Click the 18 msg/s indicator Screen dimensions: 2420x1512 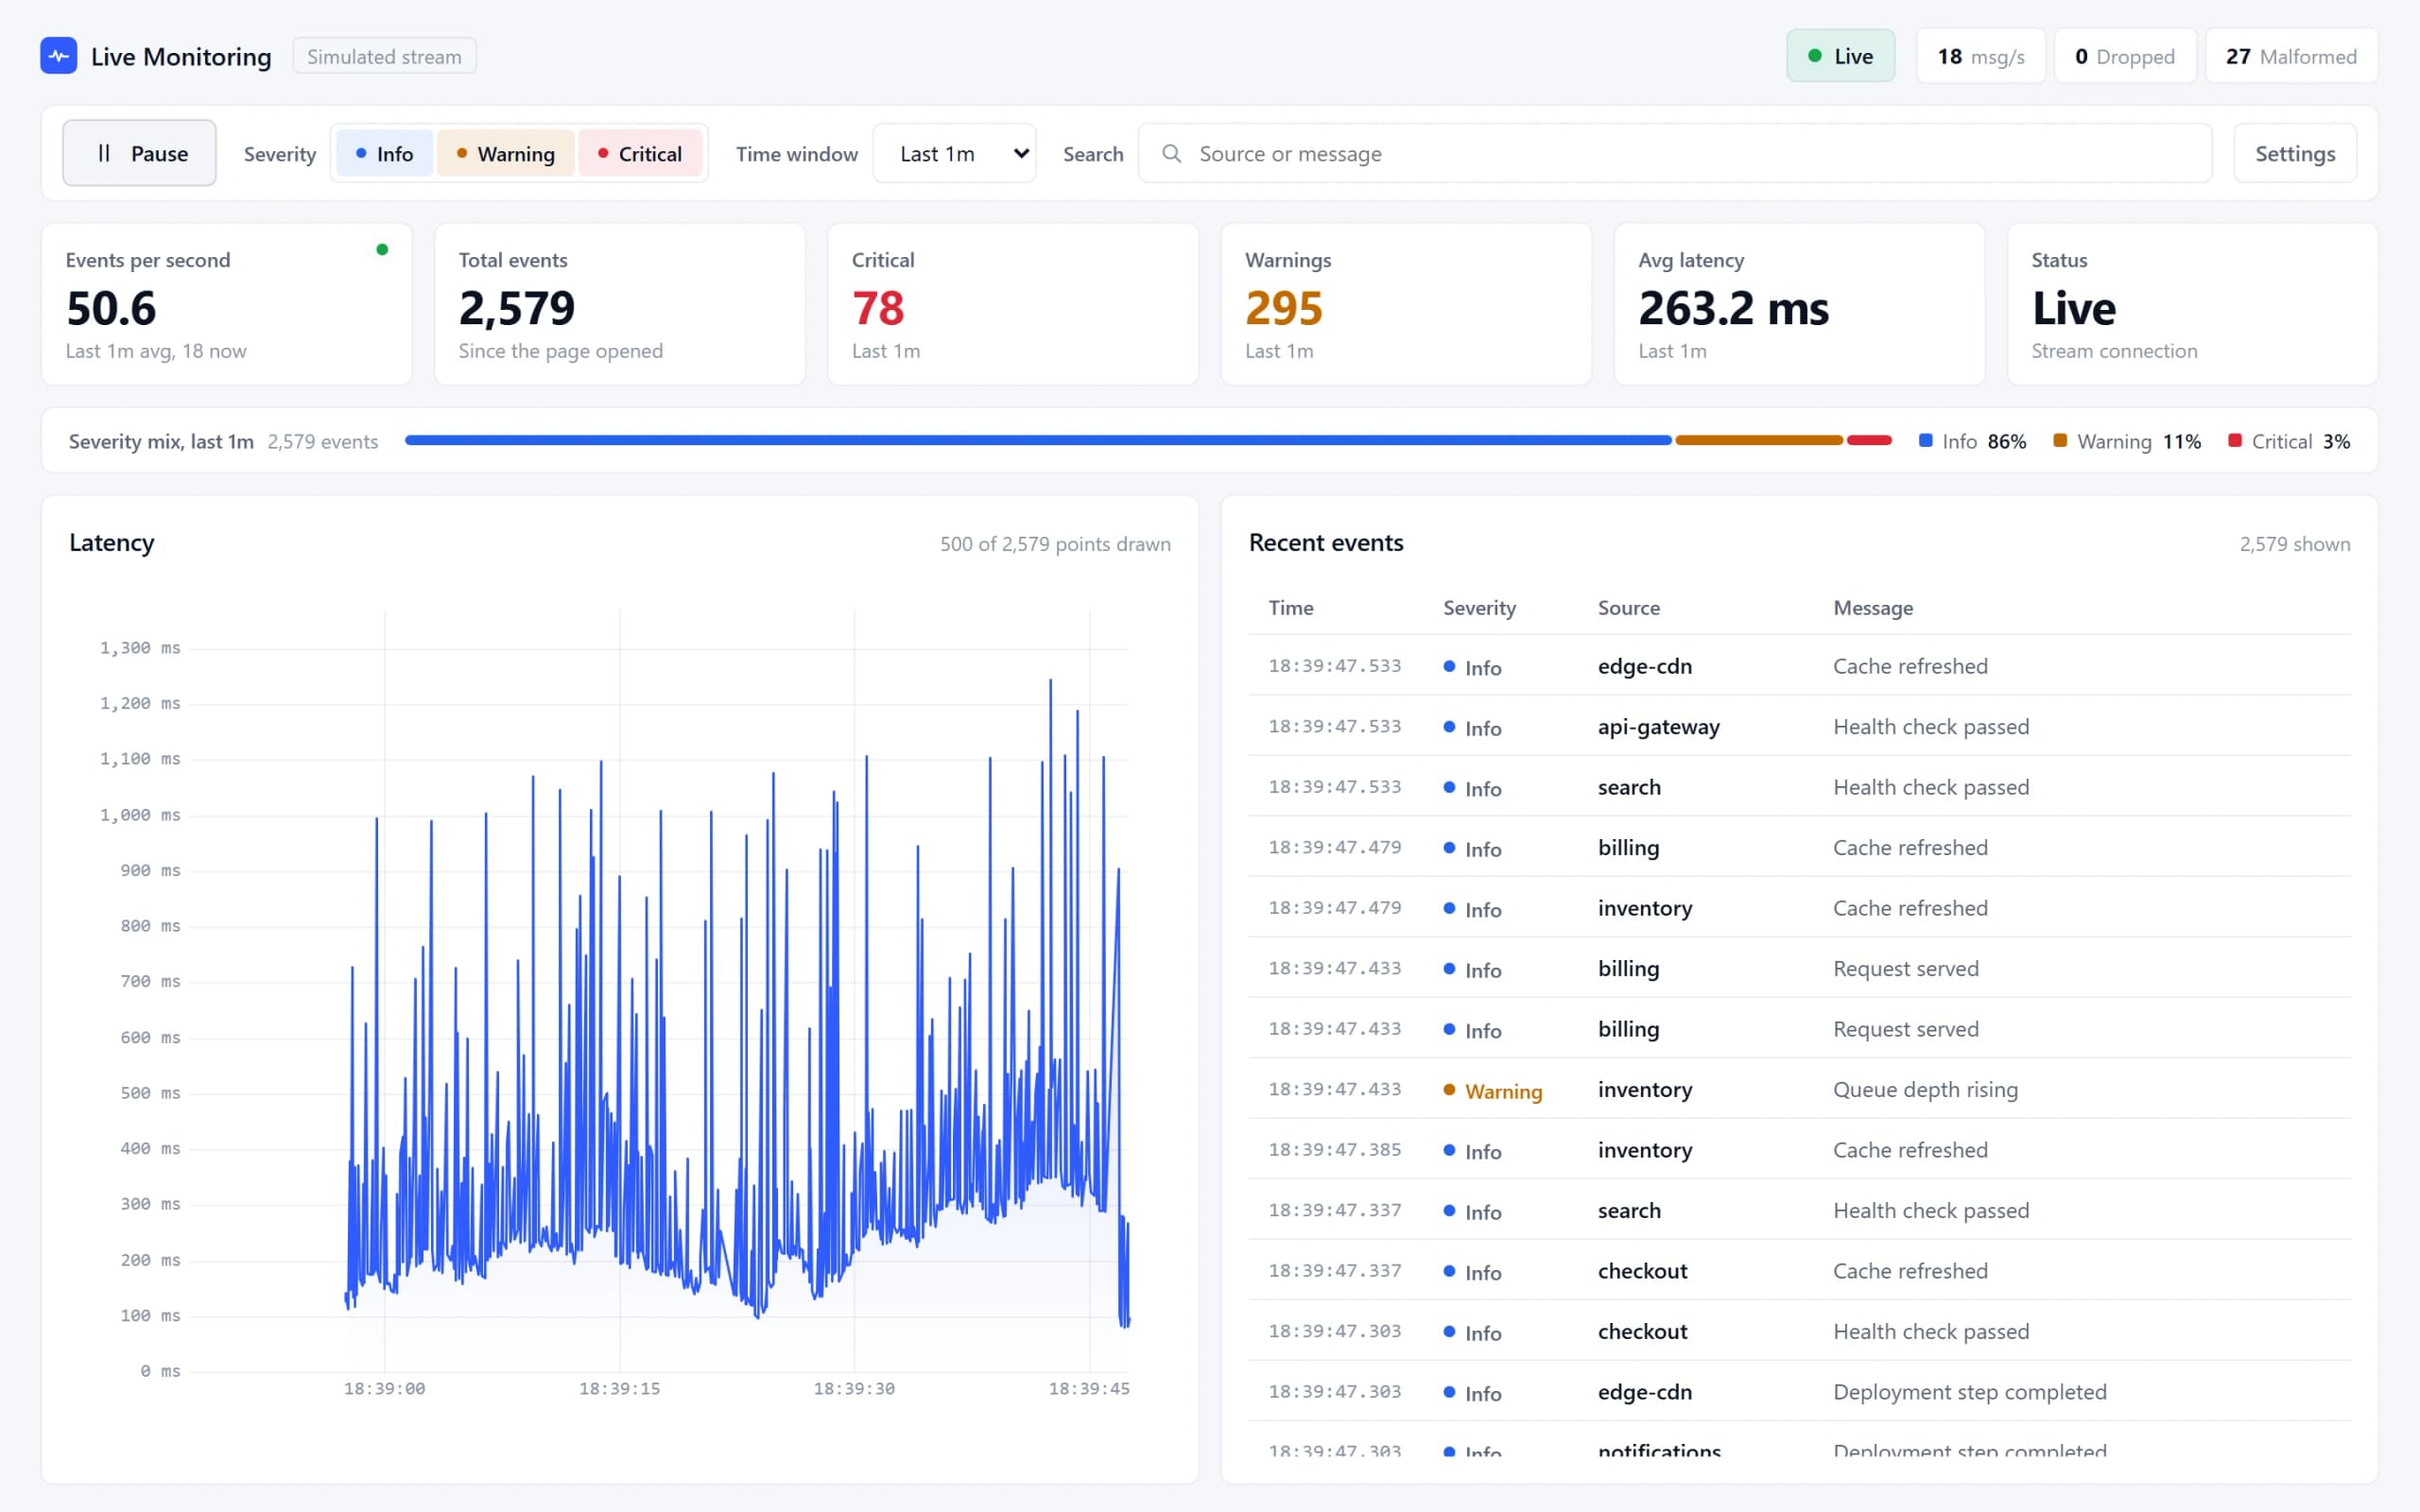(x=1981, y=56)
